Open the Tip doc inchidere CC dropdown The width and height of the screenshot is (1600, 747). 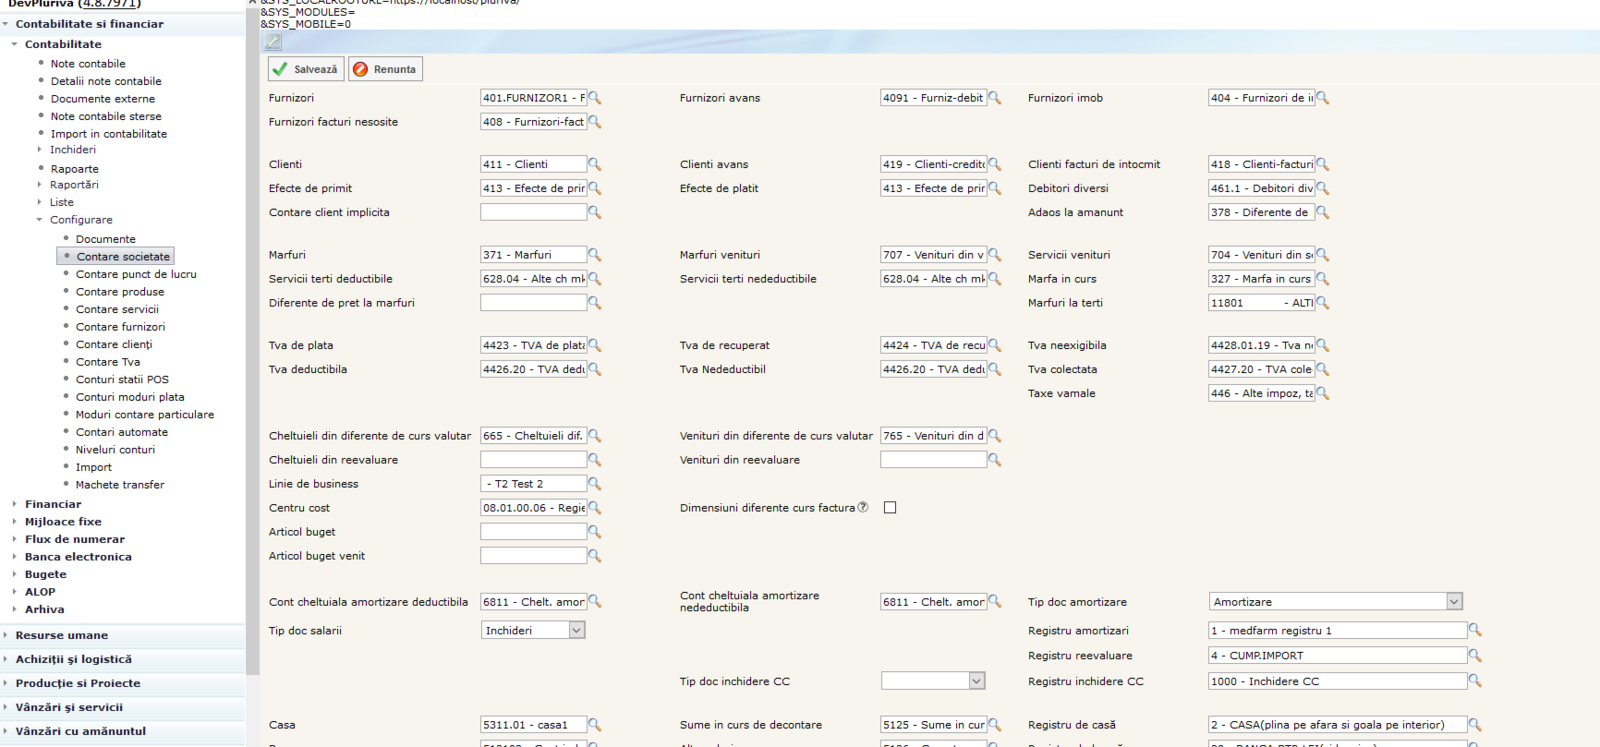pyautogui.click(x=976, y=681)
